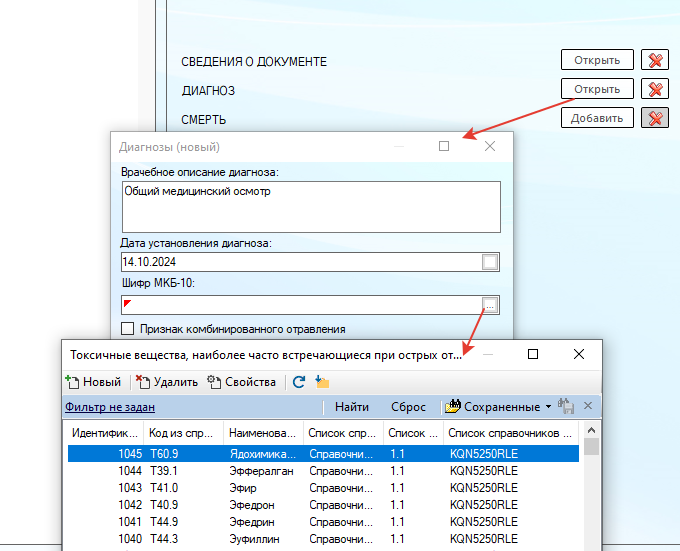680x551 pixels.
Task: Click Добавить button for СМЕРТЬ
Action: pos(597,118)
